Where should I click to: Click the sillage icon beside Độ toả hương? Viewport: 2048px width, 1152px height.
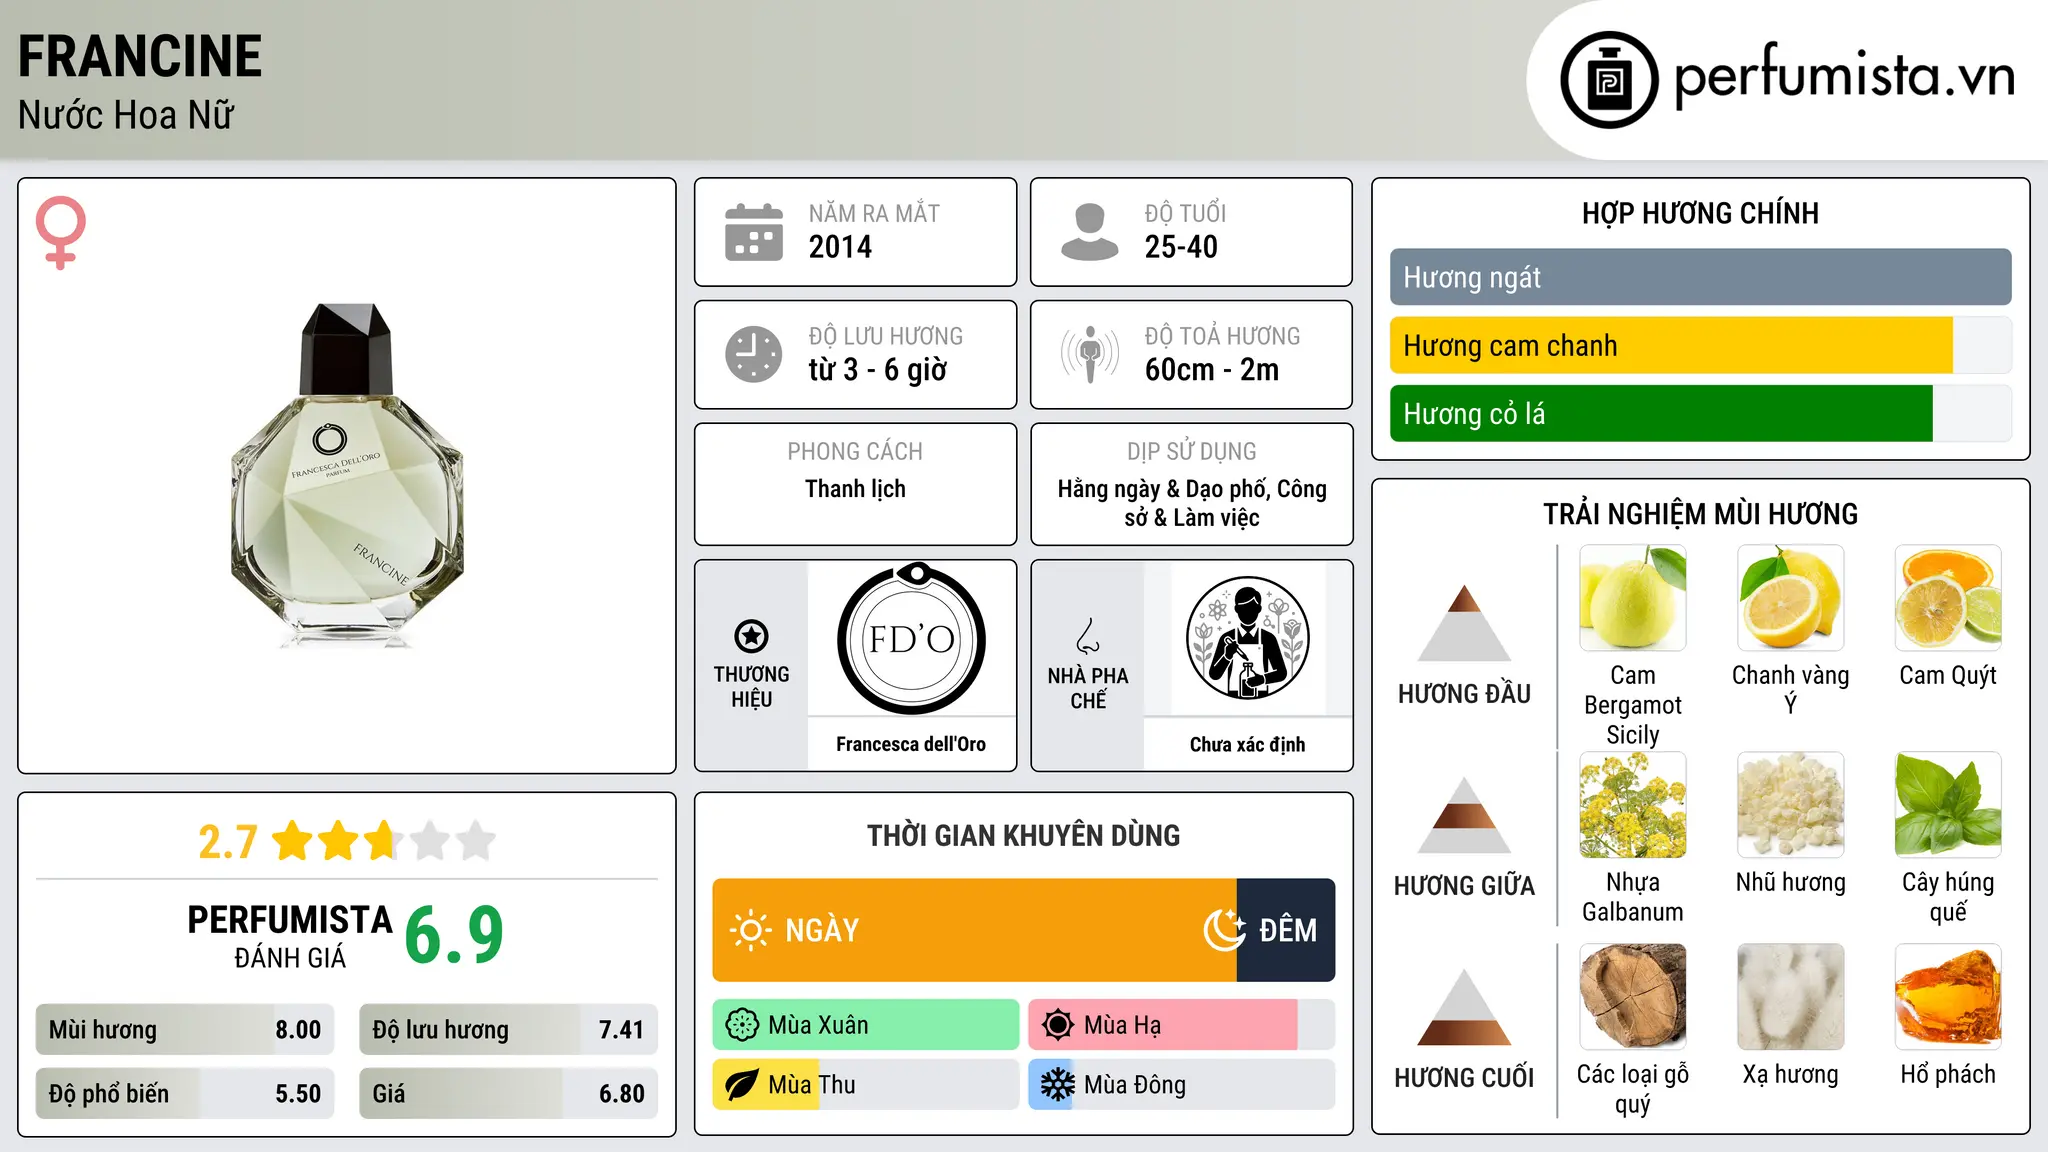coord(1090,354)
